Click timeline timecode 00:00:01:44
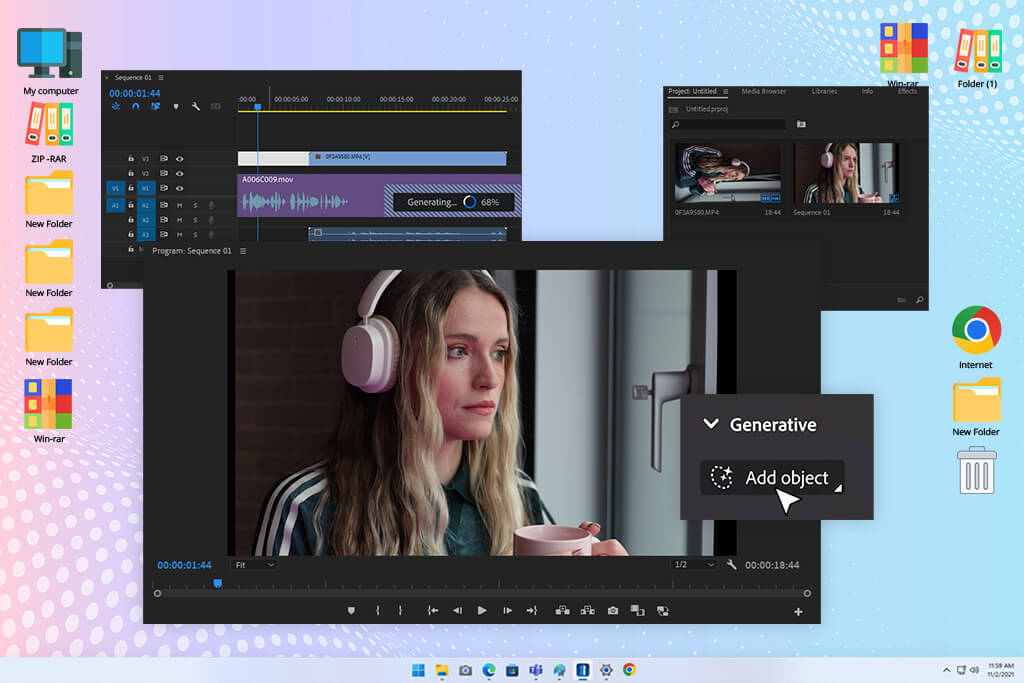This screenshot has height=683, width=1024. 135,93
